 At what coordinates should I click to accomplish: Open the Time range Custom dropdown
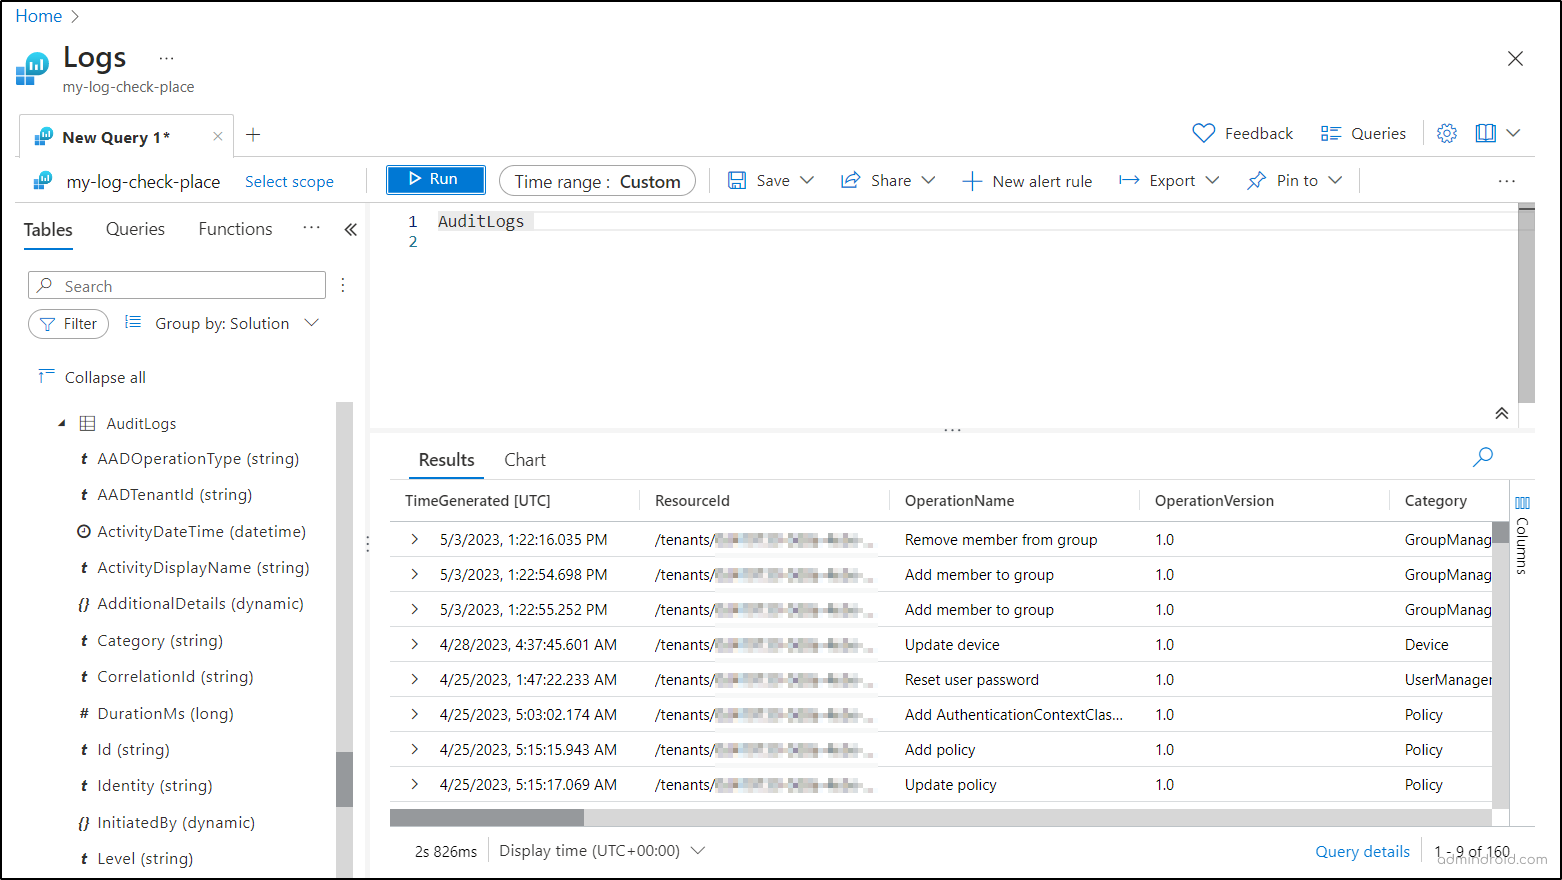coord(597,181)
